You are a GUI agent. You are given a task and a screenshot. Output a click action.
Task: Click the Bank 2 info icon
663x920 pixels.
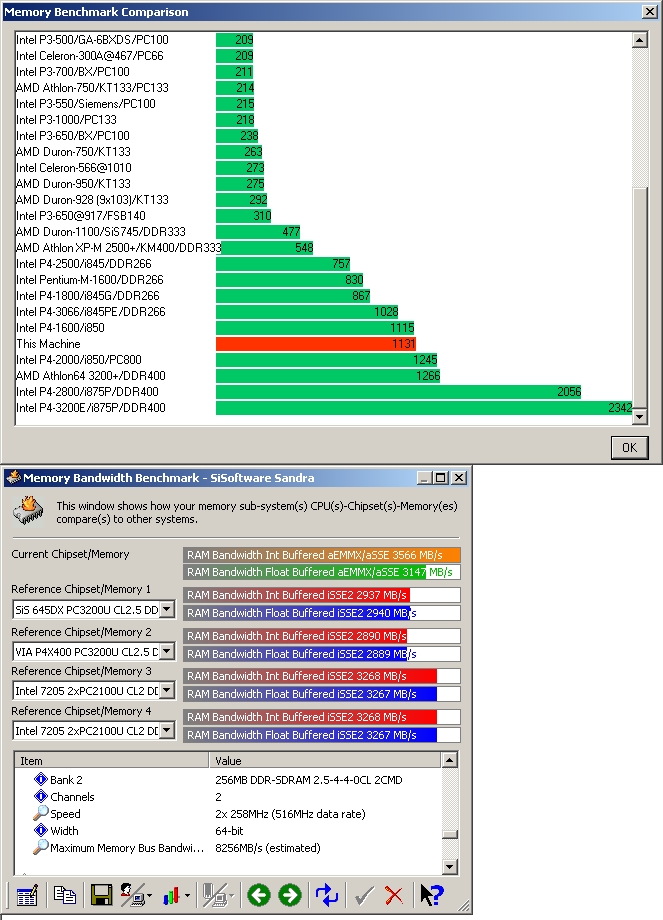[x=40, y=779]
